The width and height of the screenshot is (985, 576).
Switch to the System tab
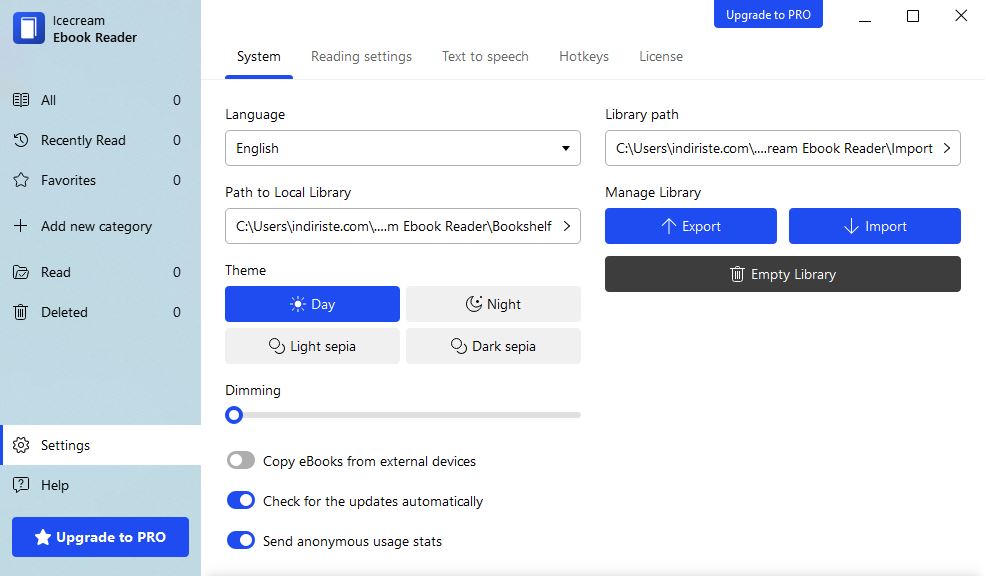259,57
